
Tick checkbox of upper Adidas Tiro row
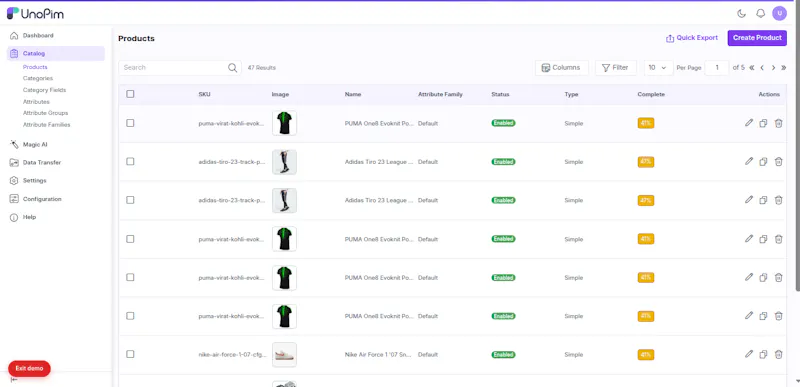coord(130,161)
